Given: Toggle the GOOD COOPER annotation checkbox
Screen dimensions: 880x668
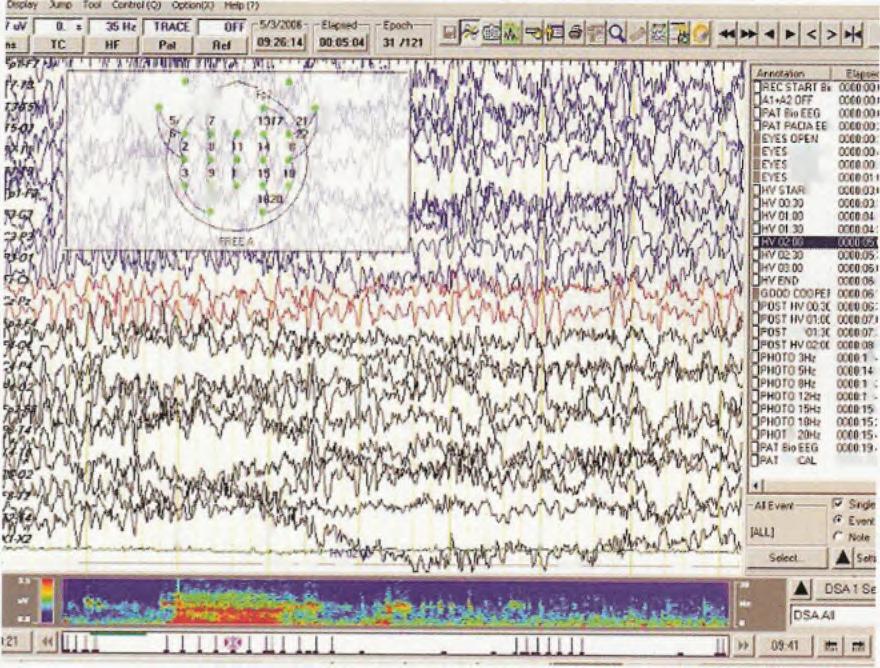Looking at the screenshot, I should [757, 294].
